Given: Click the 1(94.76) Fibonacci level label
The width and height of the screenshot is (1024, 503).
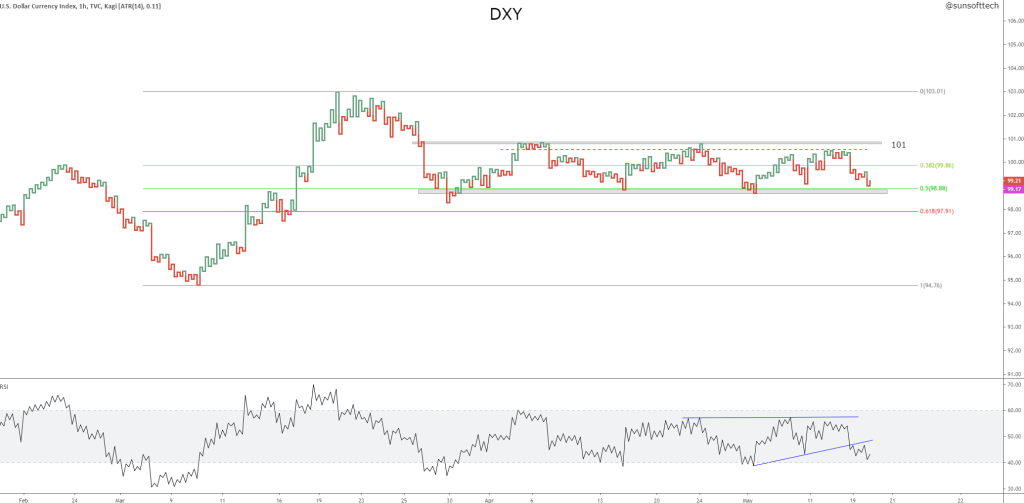Looking at the screenshot, I should pyautogui.click(x=931, y=286).
